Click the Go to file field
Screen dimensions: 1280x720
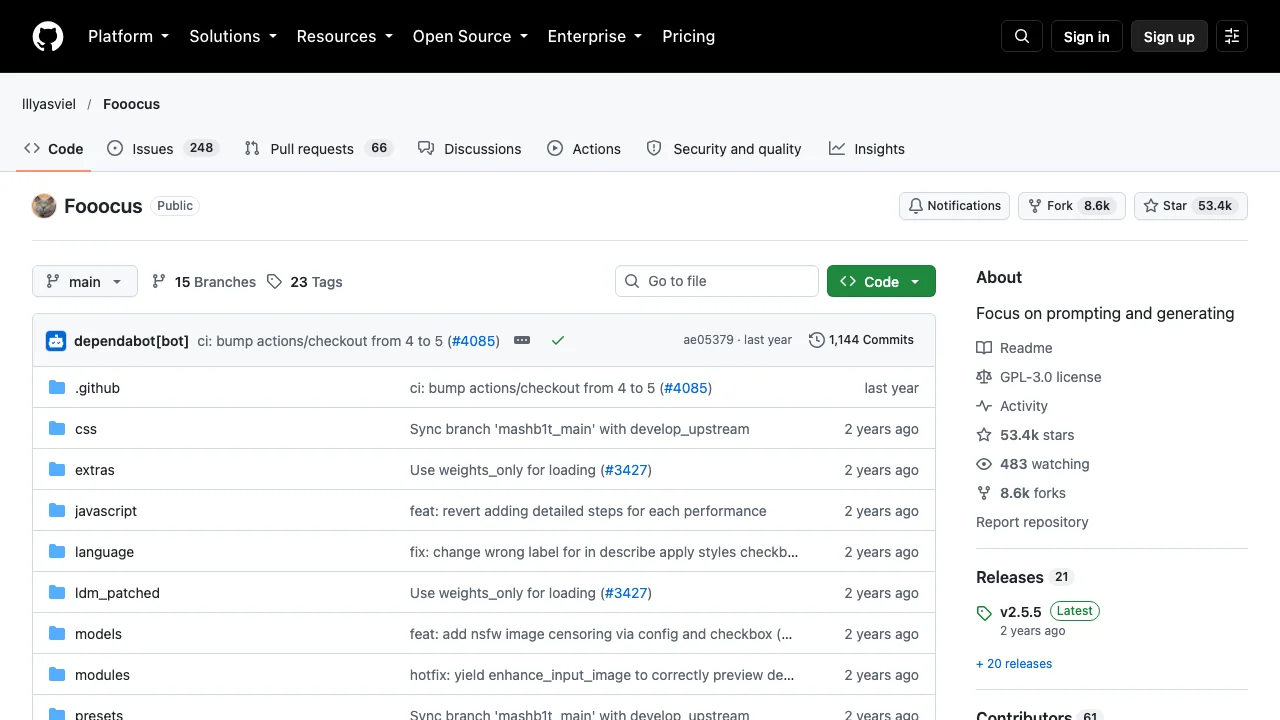coord(717,281)
